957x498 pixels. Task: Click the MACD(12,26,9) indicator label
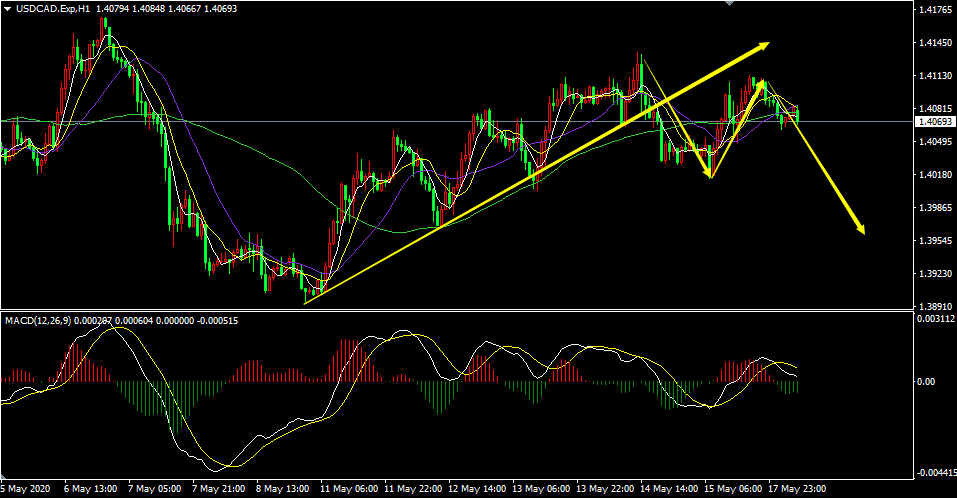coord(38,321)
